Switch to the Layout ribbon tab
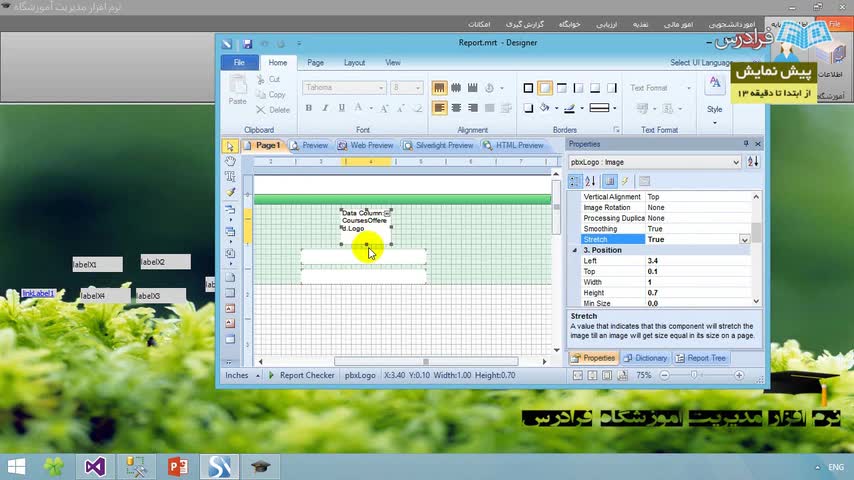 354,63
